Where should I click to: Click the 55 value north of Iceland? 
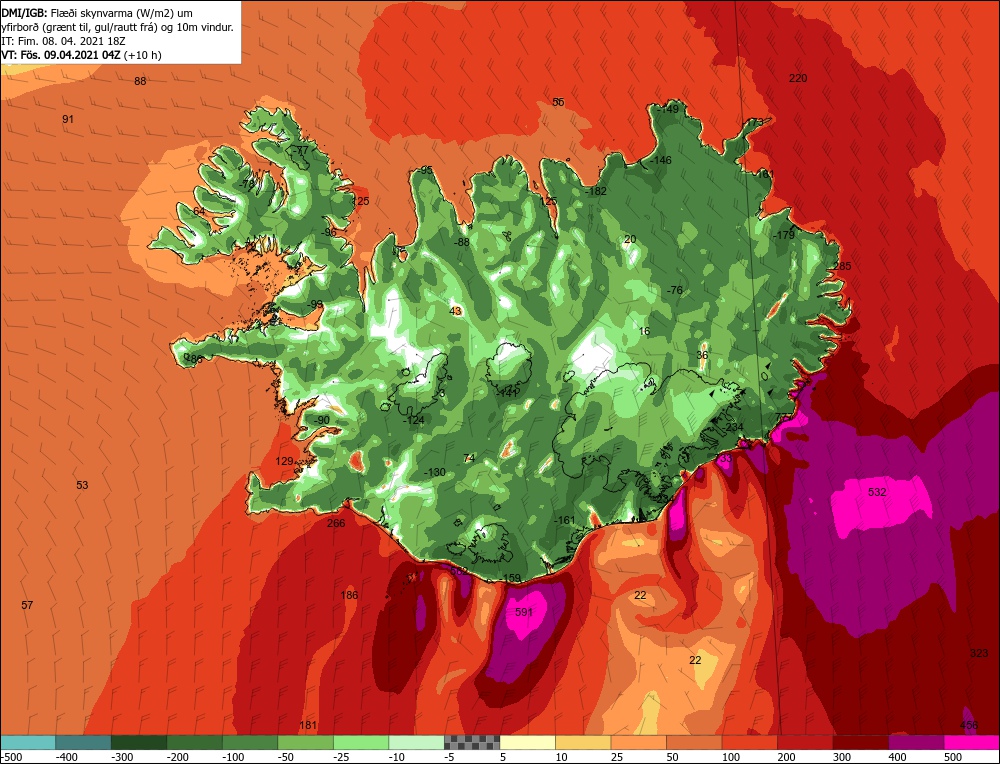click(559, 102)
